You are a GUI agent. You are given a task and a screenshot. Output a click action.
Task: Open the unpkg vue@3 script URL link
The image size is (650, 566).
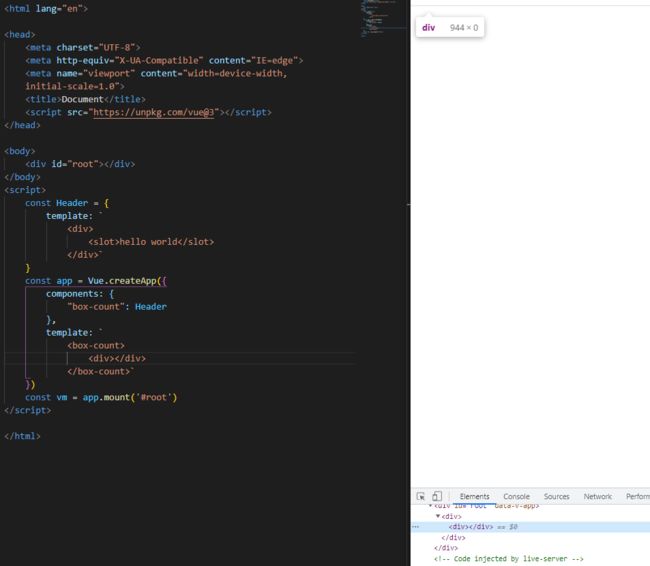[153, 112]
